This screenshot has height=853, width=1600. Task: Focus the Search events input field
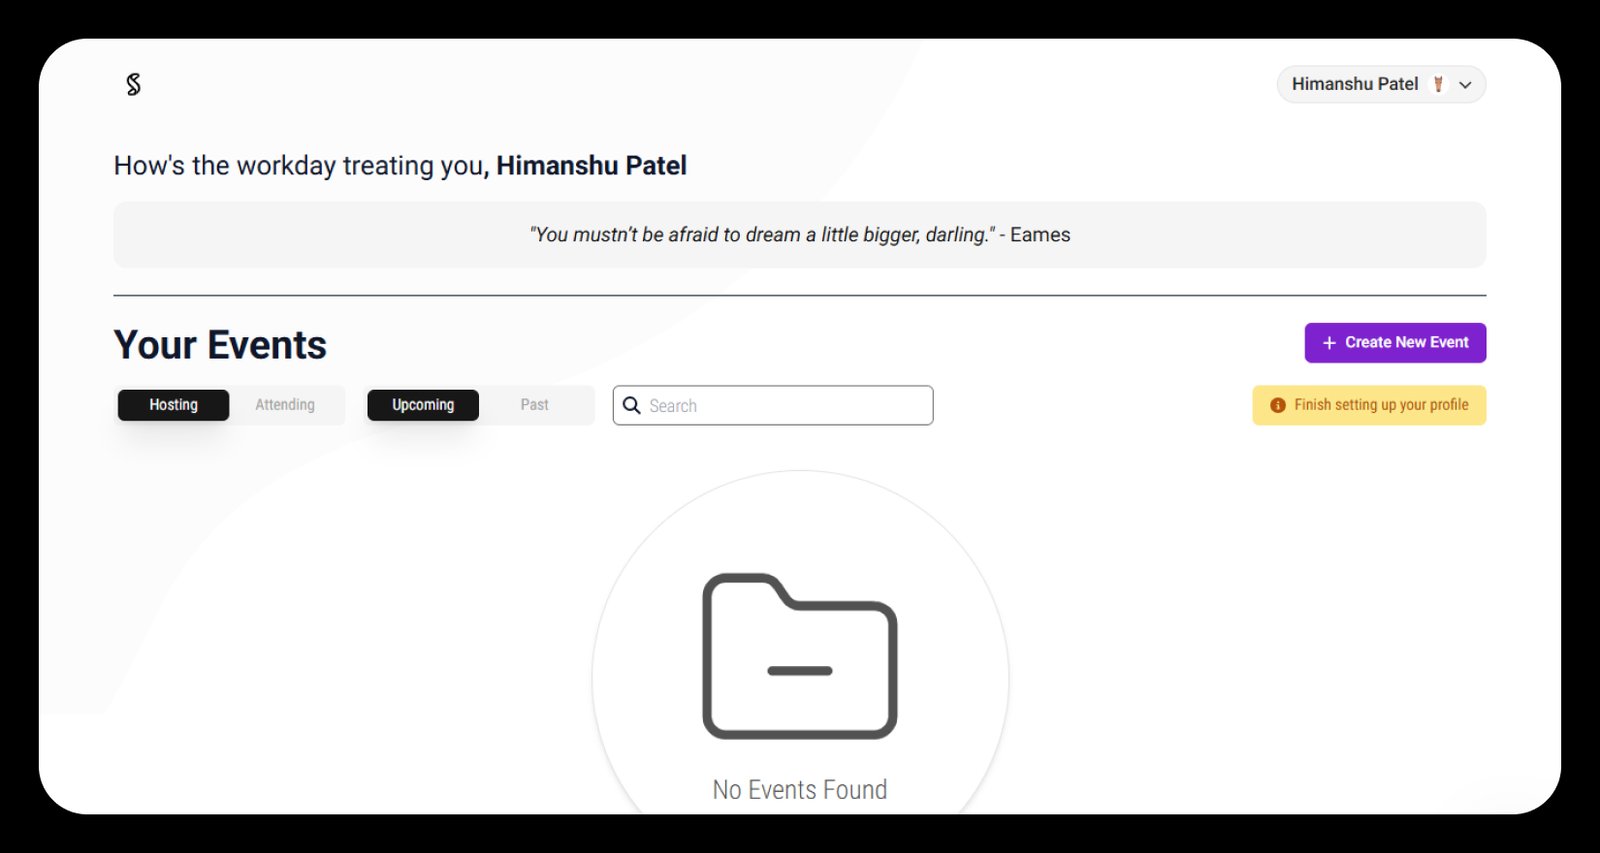coord(785,405)
